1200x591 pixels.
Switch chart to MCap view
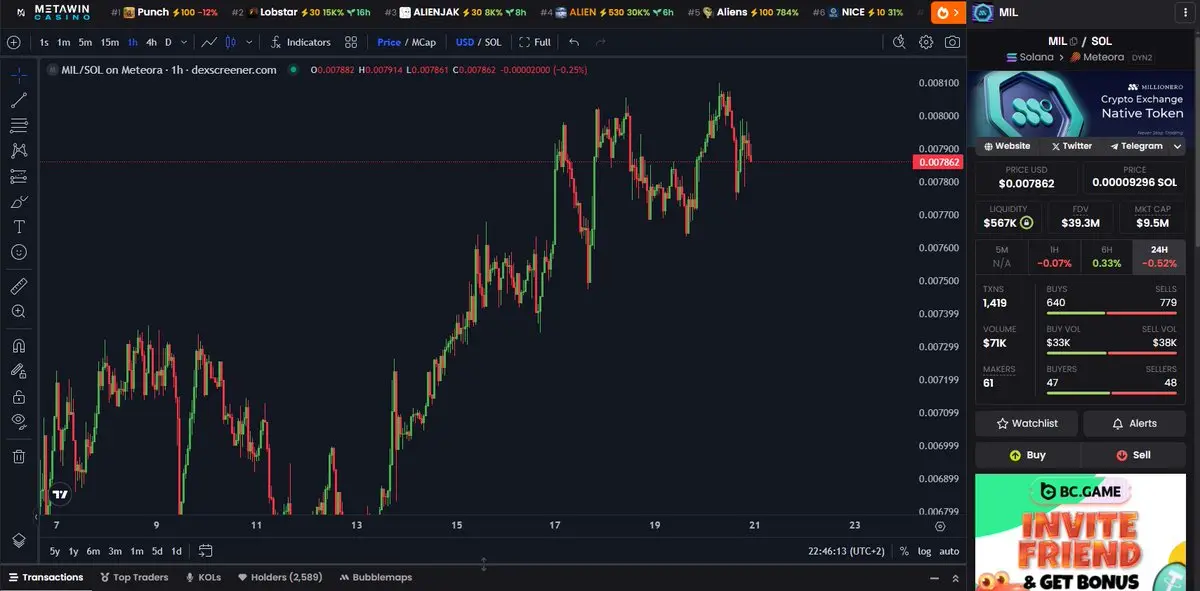click(x=424, y=42)
